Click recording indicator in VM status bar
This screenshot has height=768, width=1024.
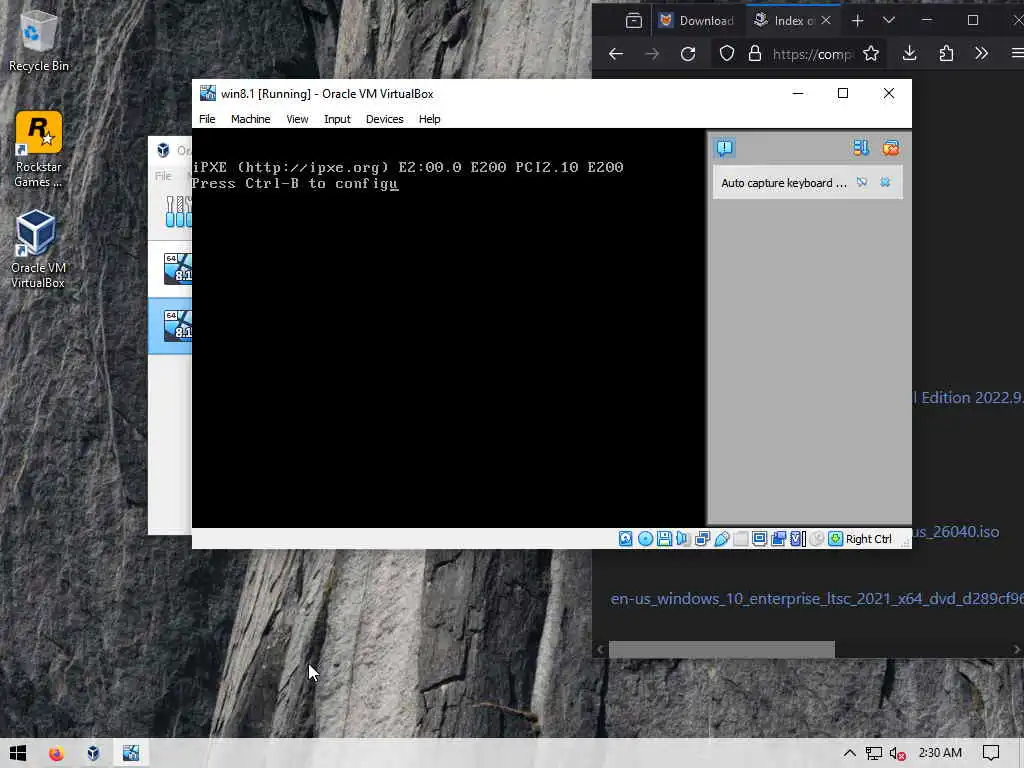tap(778, 539)
